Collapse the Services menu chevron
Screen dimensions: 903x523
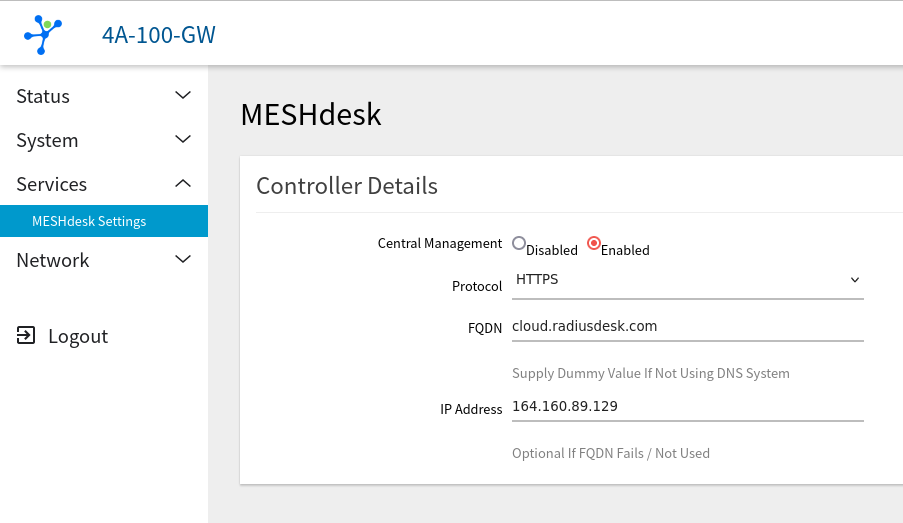pos(183,184)
